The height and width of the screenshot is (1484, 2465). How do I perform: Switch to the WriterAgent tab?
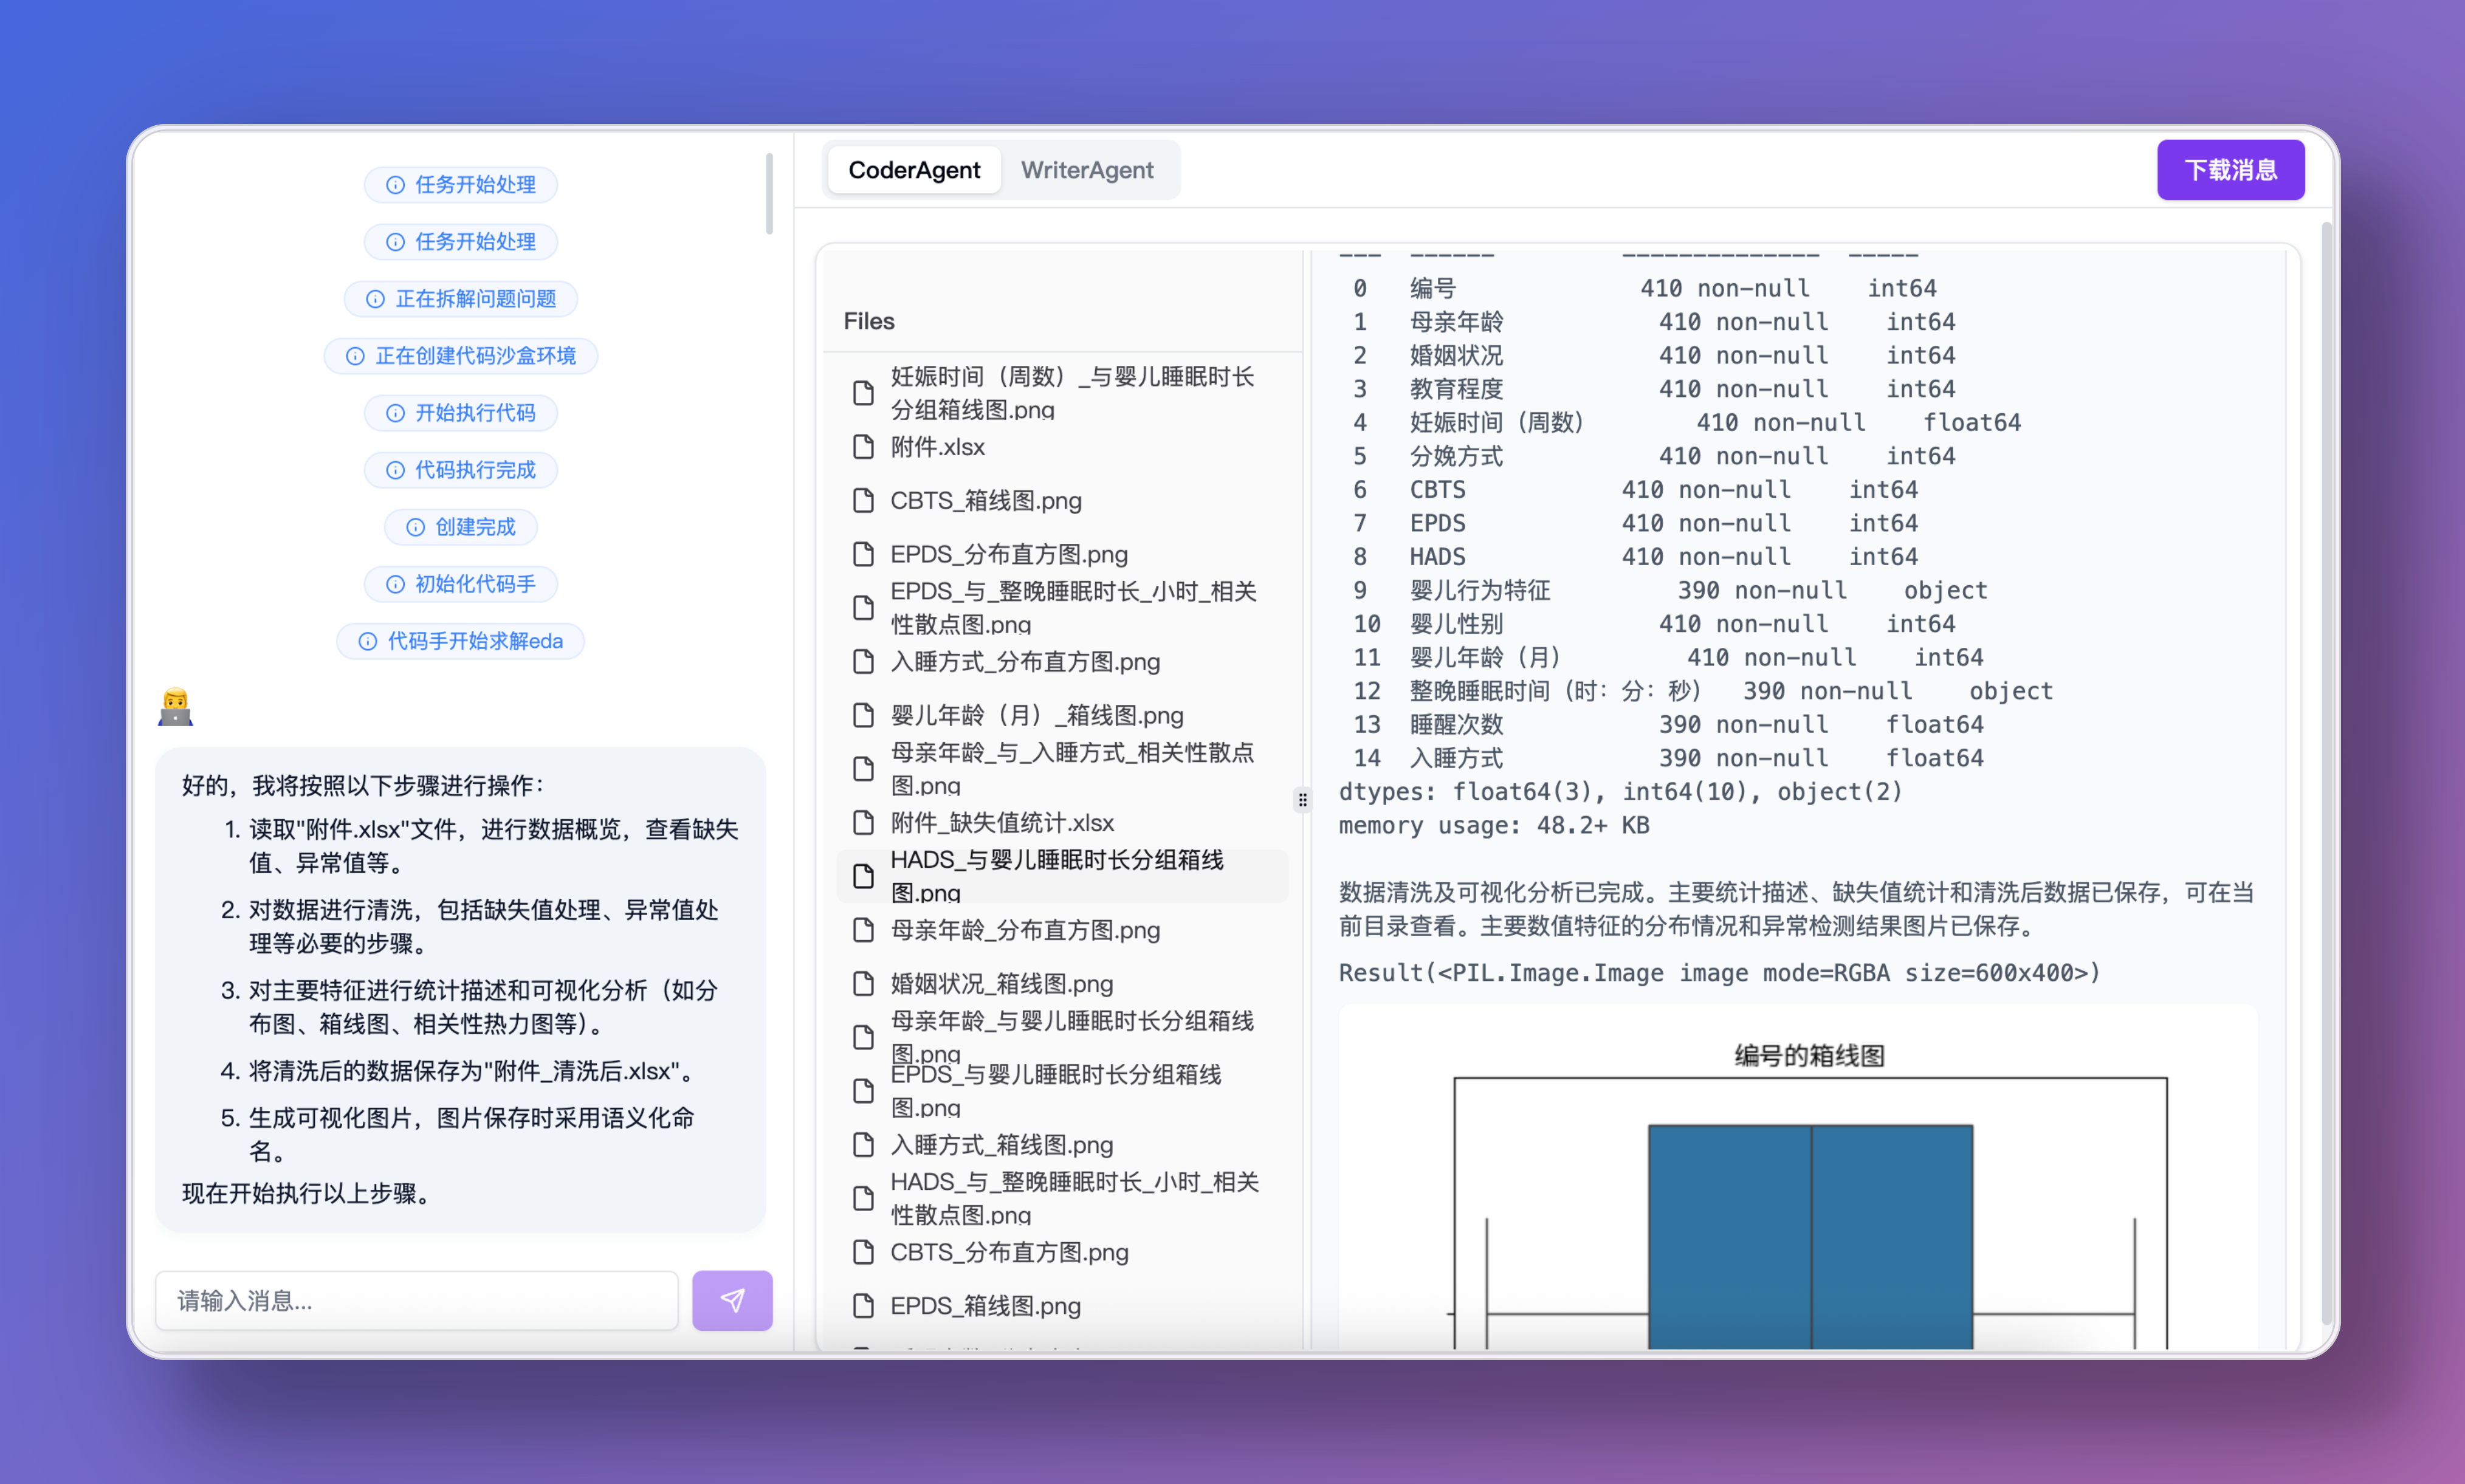point(1088,170)
